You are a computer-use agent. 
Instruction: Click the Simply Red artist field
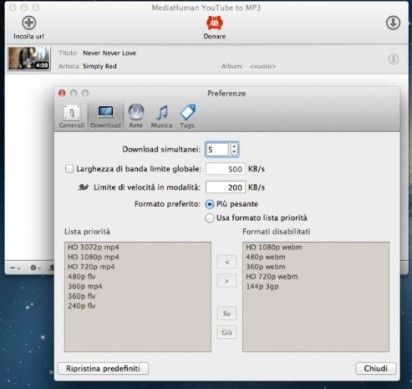(99, 66)
